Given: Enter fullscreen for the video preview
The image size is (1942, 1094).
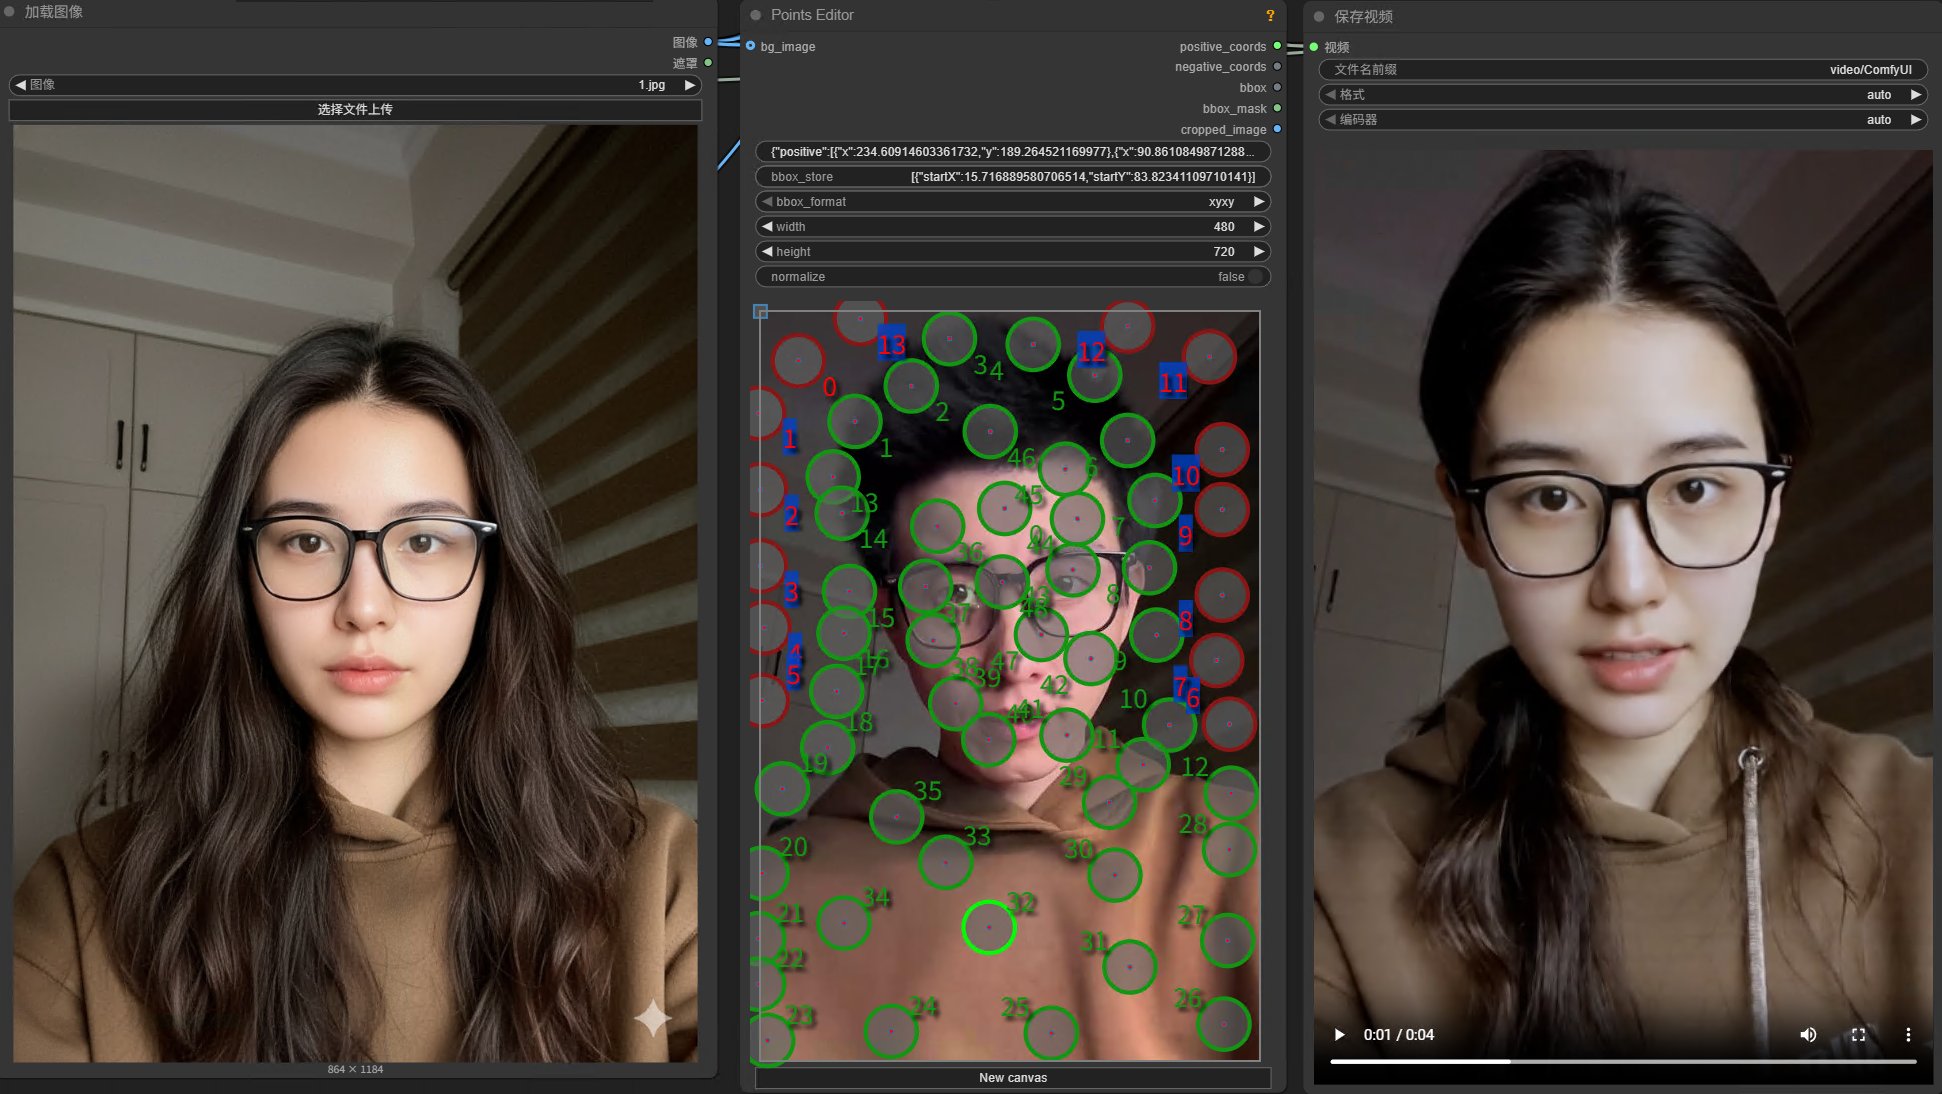Looking at the screenshot, I should (1858, 1034).
